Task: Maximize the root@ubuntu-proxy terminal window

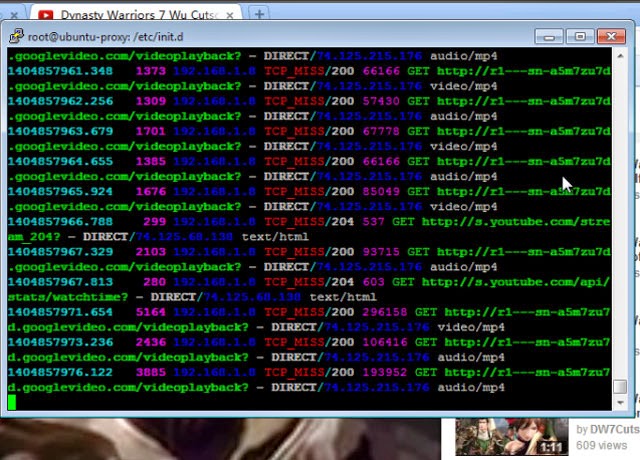Action: [x=580, y=37]
